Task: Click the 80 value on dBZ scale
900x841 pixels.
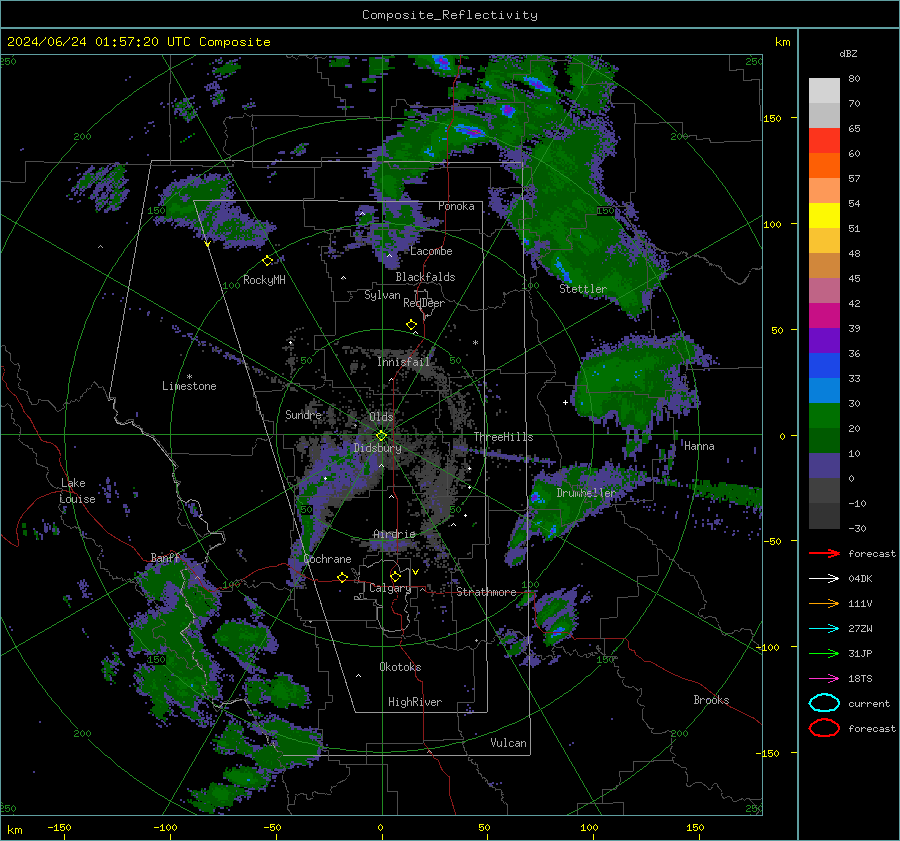Action: (854, 79)
